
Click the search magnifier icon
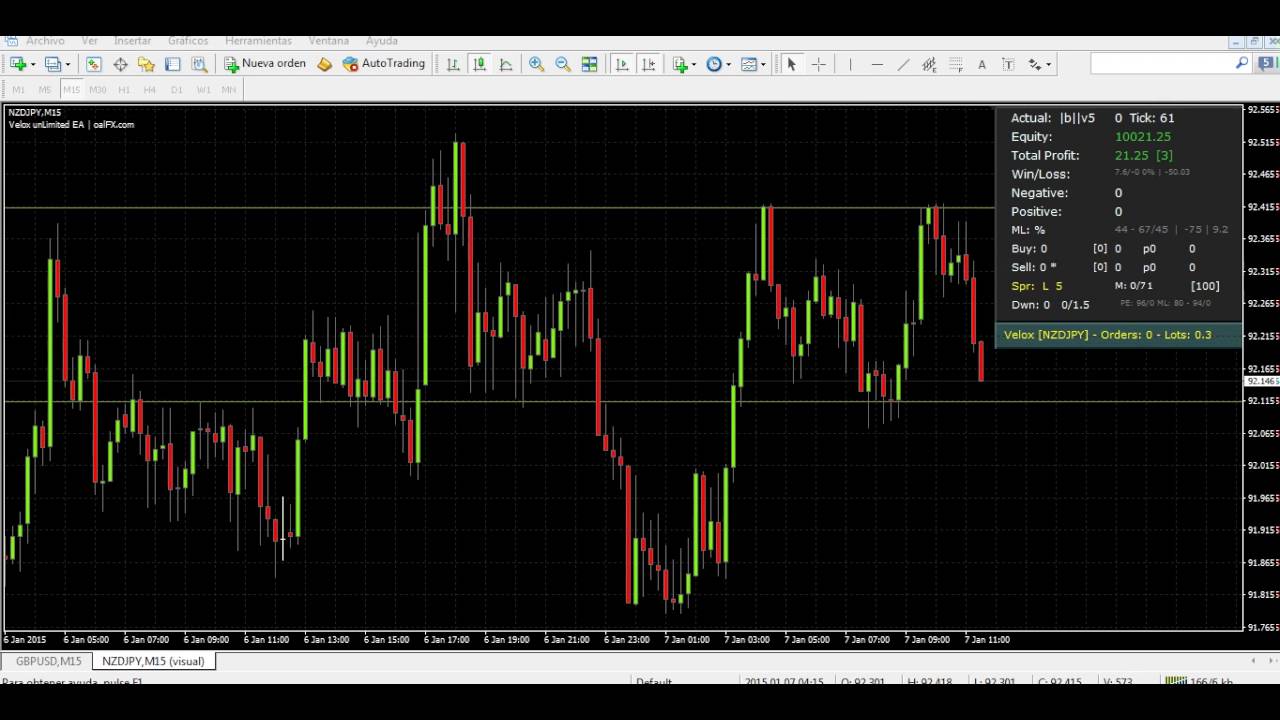point(1242,63)
